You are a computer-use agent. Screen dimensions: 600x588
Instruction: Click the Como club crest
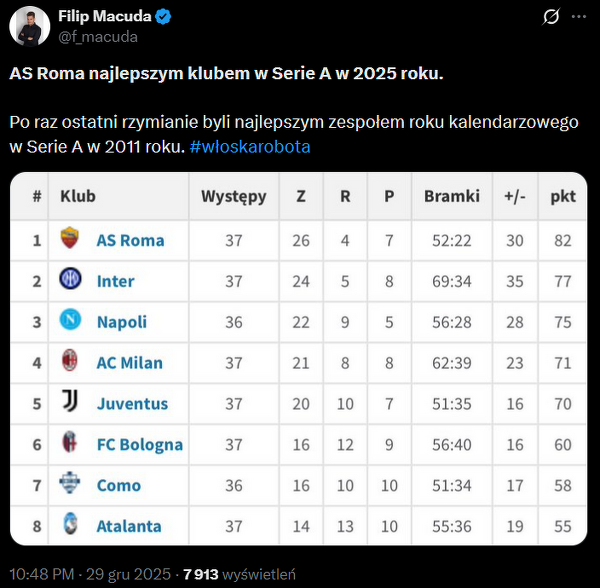(70, 485)
